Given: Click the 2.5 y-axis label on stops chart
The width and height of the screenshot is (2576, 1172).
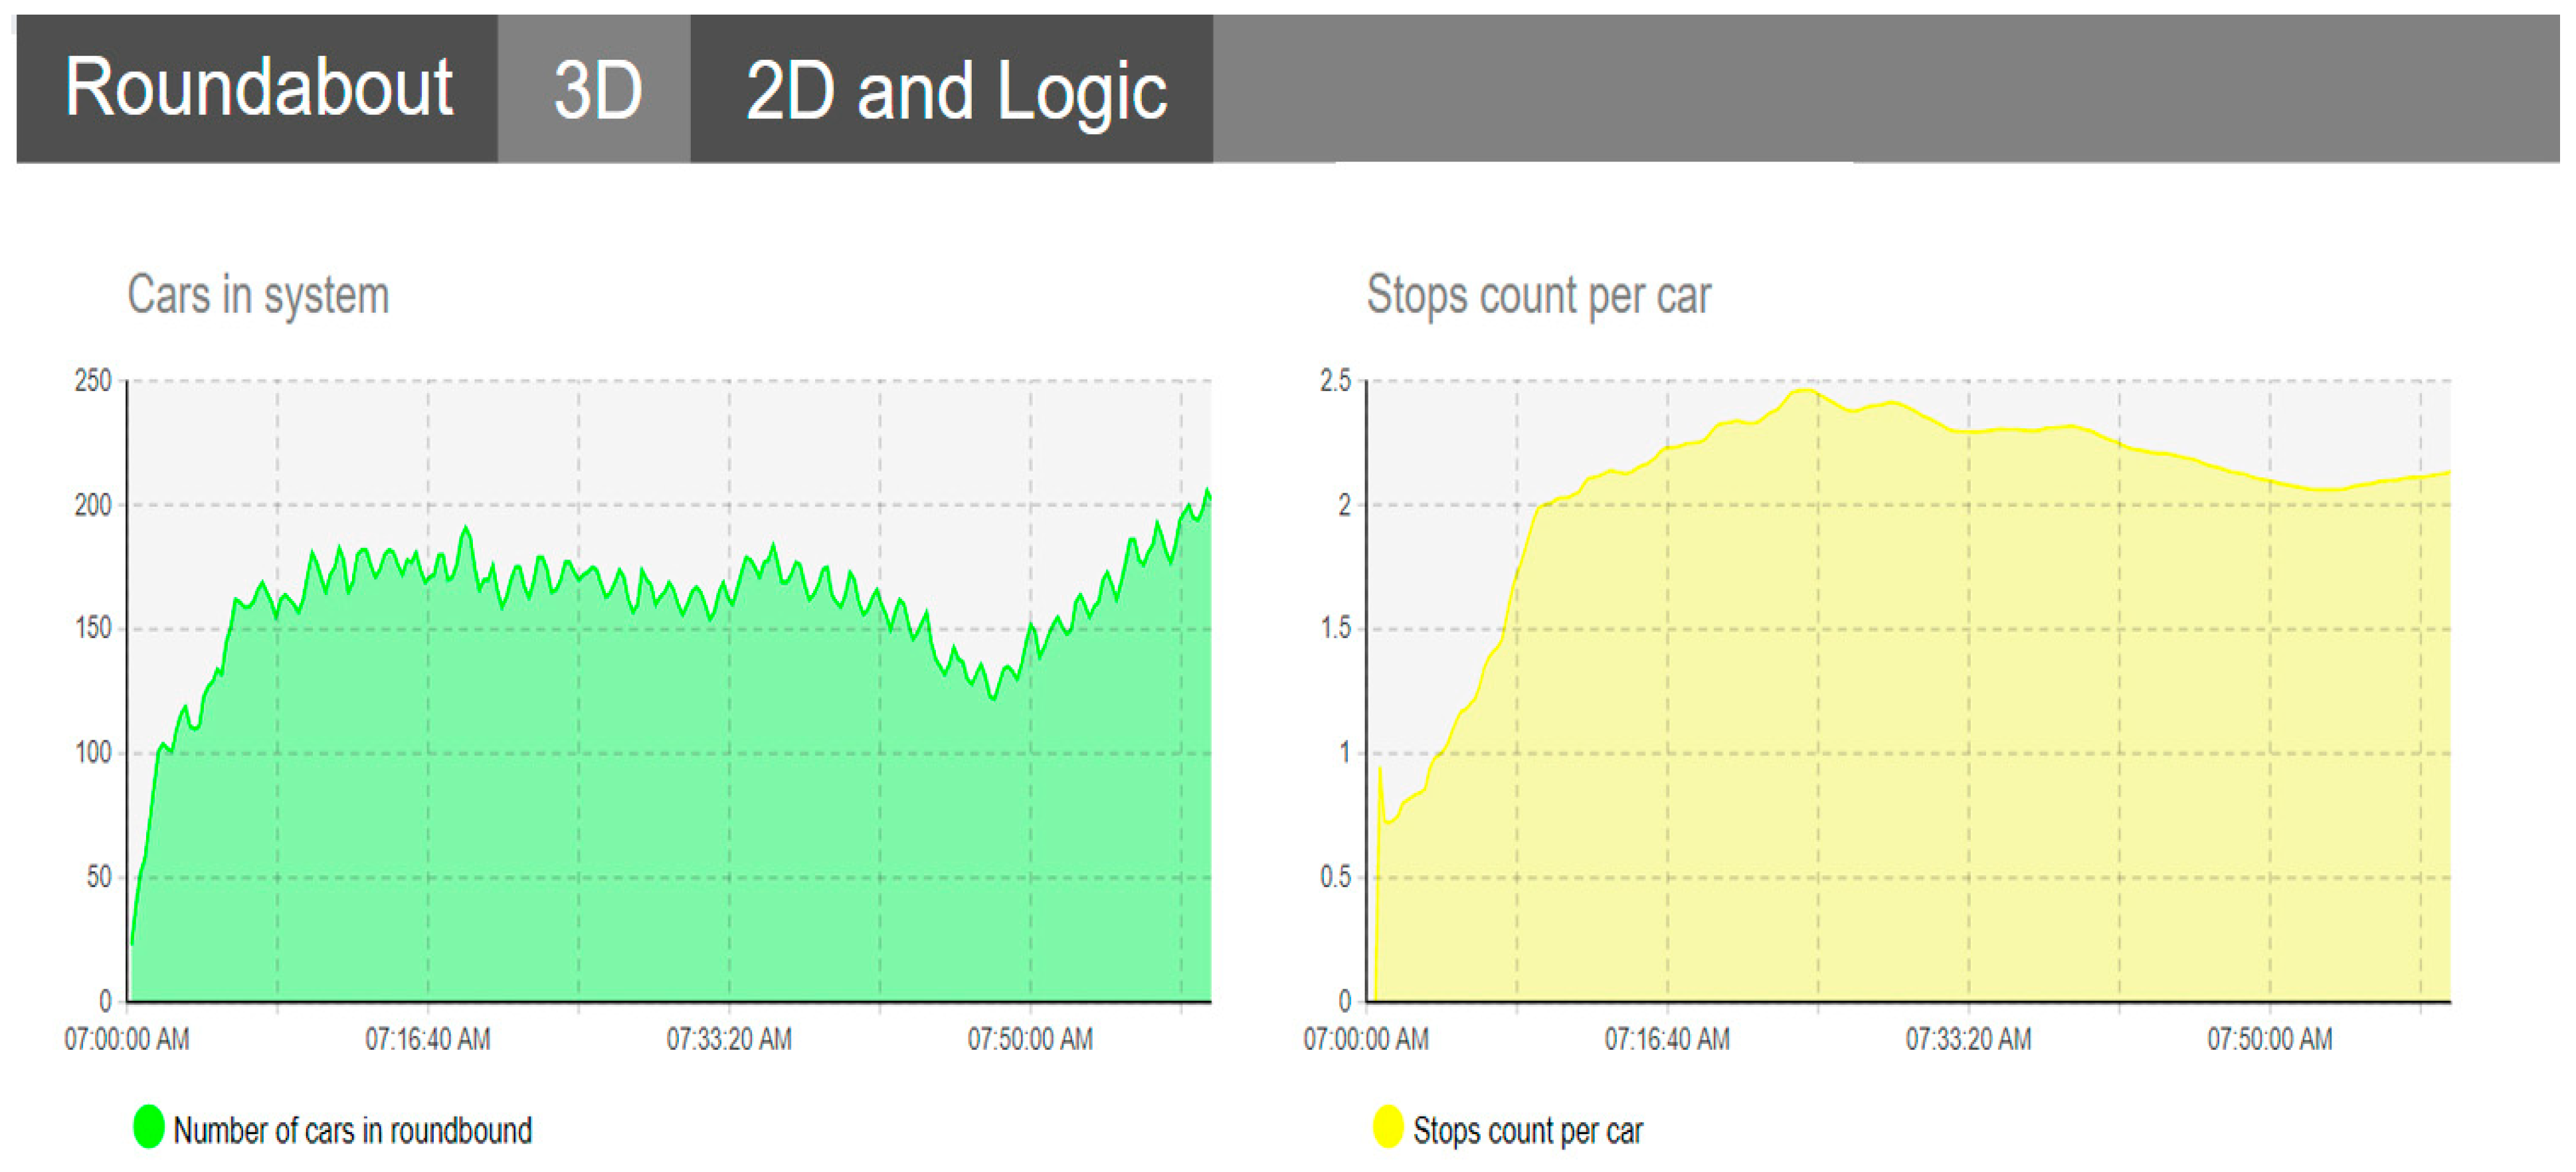Looking at the screenshot, I should [x=1335, y=380].
